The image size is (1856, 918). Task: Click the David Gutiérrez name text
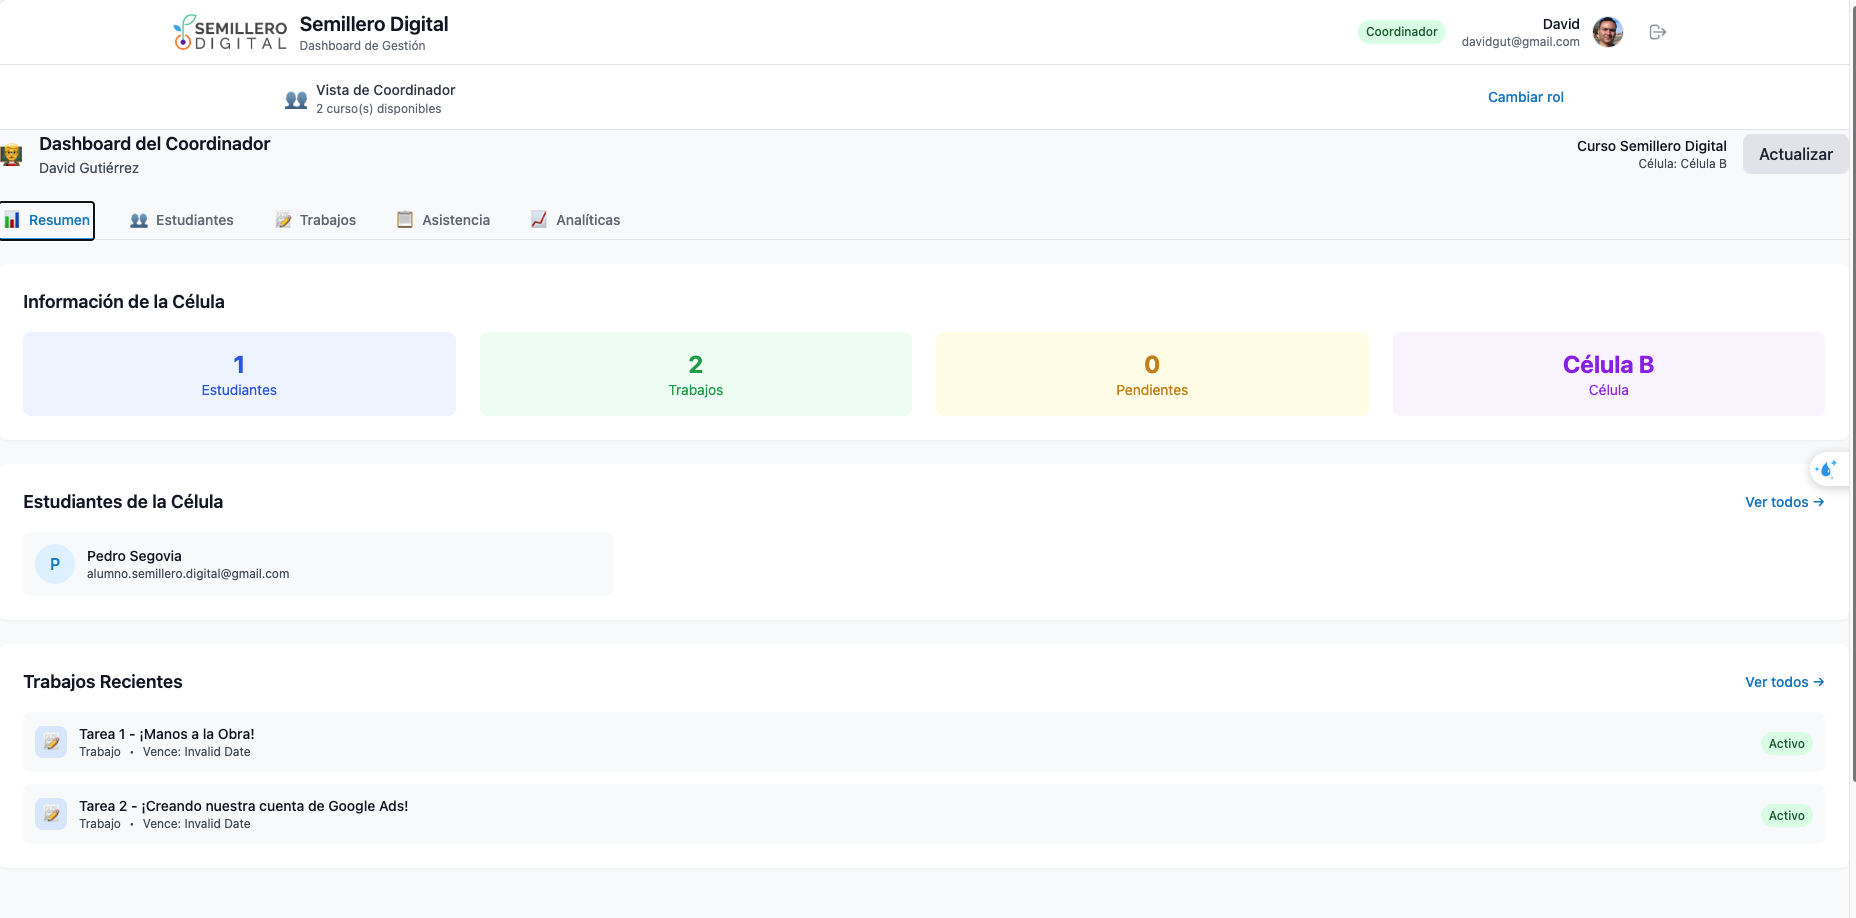pos(89,168)
